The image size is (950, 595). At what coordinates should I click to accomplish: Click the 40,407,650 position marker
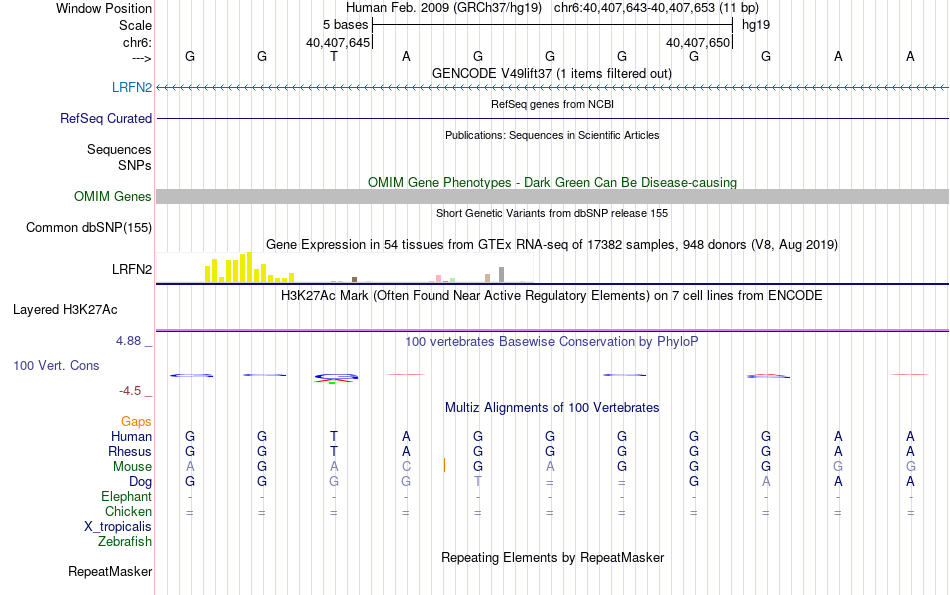[697, 42]
